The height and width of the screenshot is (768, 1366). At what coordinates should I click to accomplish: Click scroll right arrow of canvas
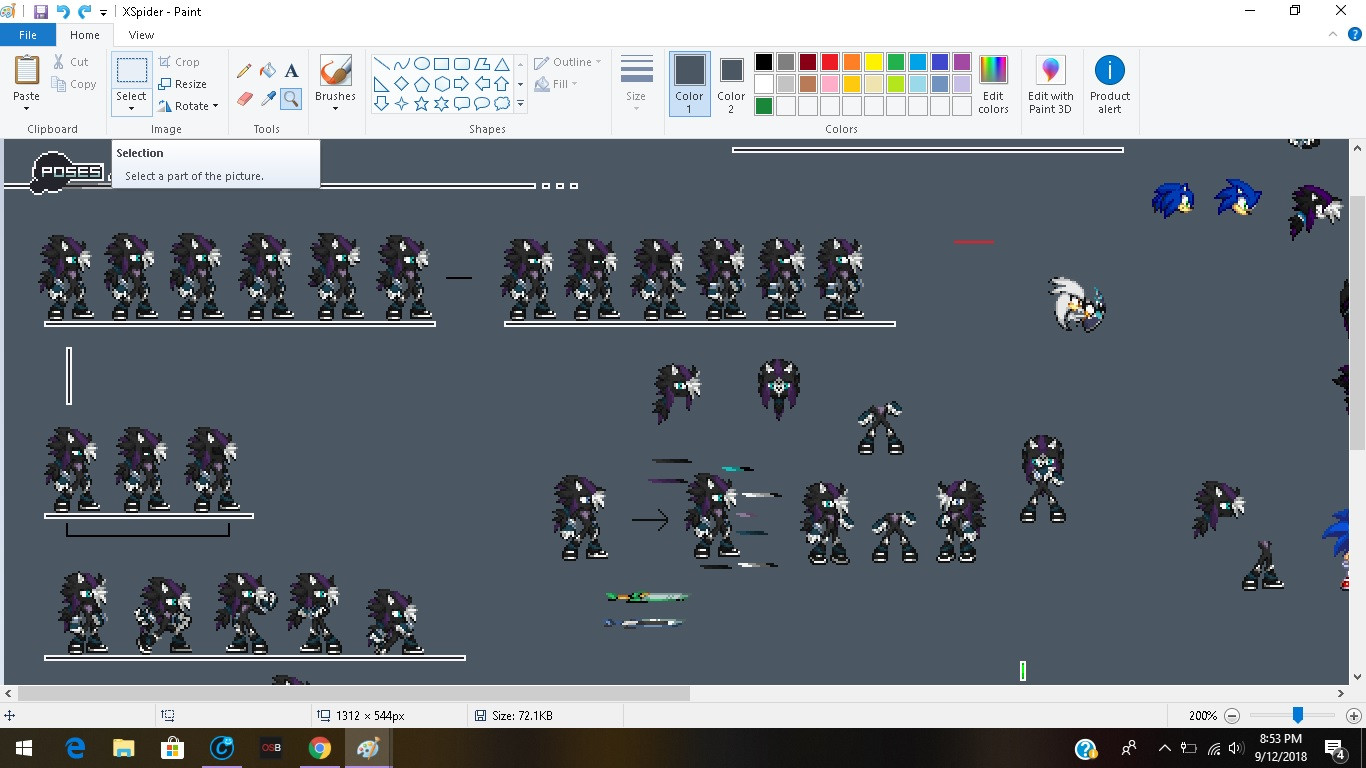coord(1342,693)
